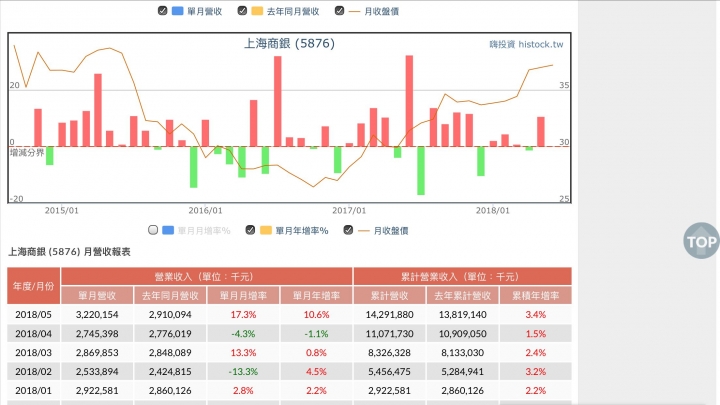
Task: Click the tallest red bar near 2016/07
Action: pyautogui.click(x=278, y=101)
